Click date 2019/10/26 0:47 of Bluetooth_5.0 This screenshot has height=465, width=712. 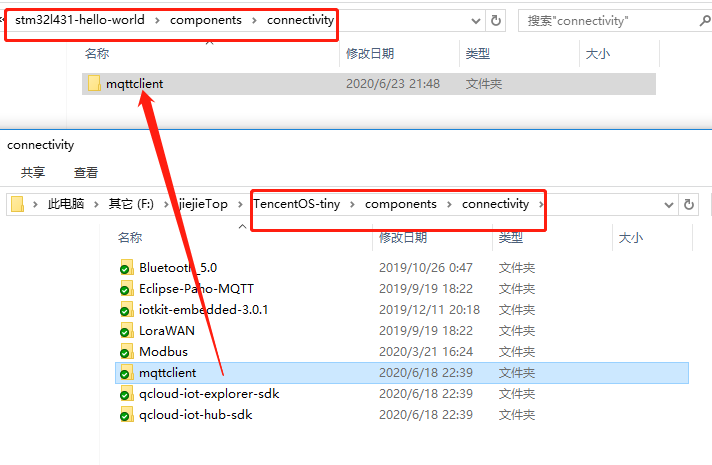(425, 268)
